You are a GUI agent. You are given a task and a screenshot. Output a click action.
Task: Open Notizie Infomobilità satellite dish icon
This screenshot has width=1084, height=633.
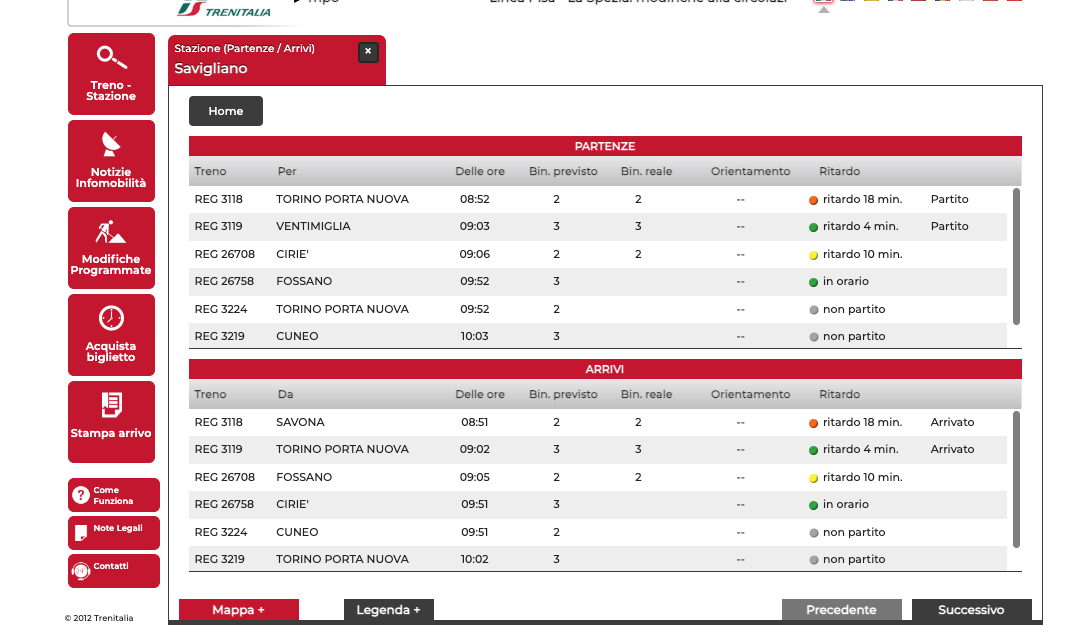[111, 144]
